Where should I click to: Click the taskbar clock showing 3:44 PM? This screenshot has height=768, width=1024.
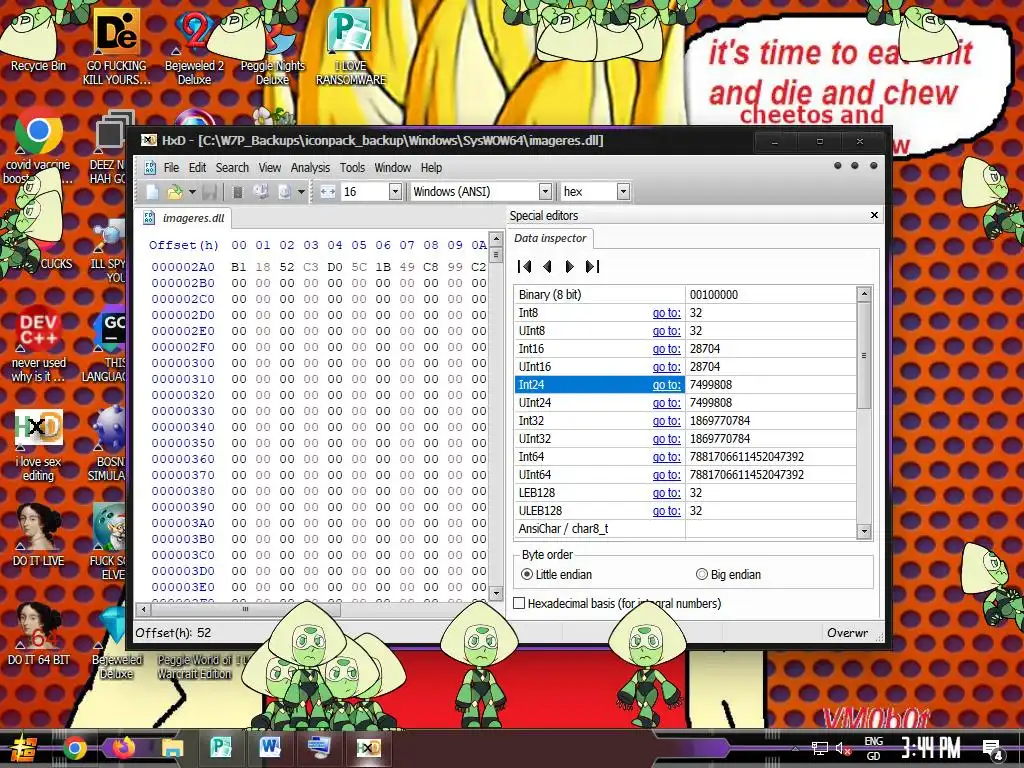(x=931, y=748)
